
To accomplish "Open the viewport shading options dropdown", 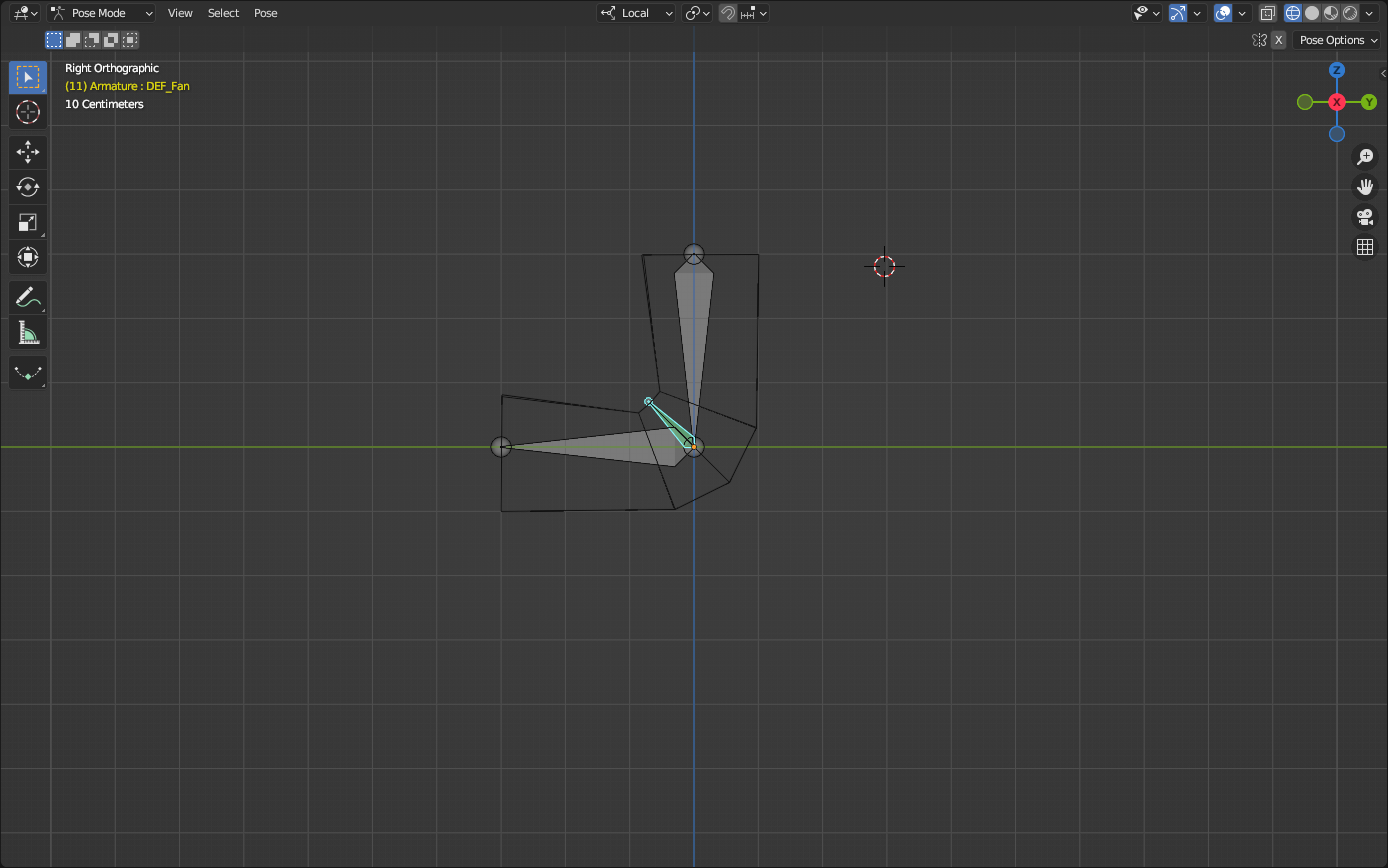I will [x=1369, y=13].
